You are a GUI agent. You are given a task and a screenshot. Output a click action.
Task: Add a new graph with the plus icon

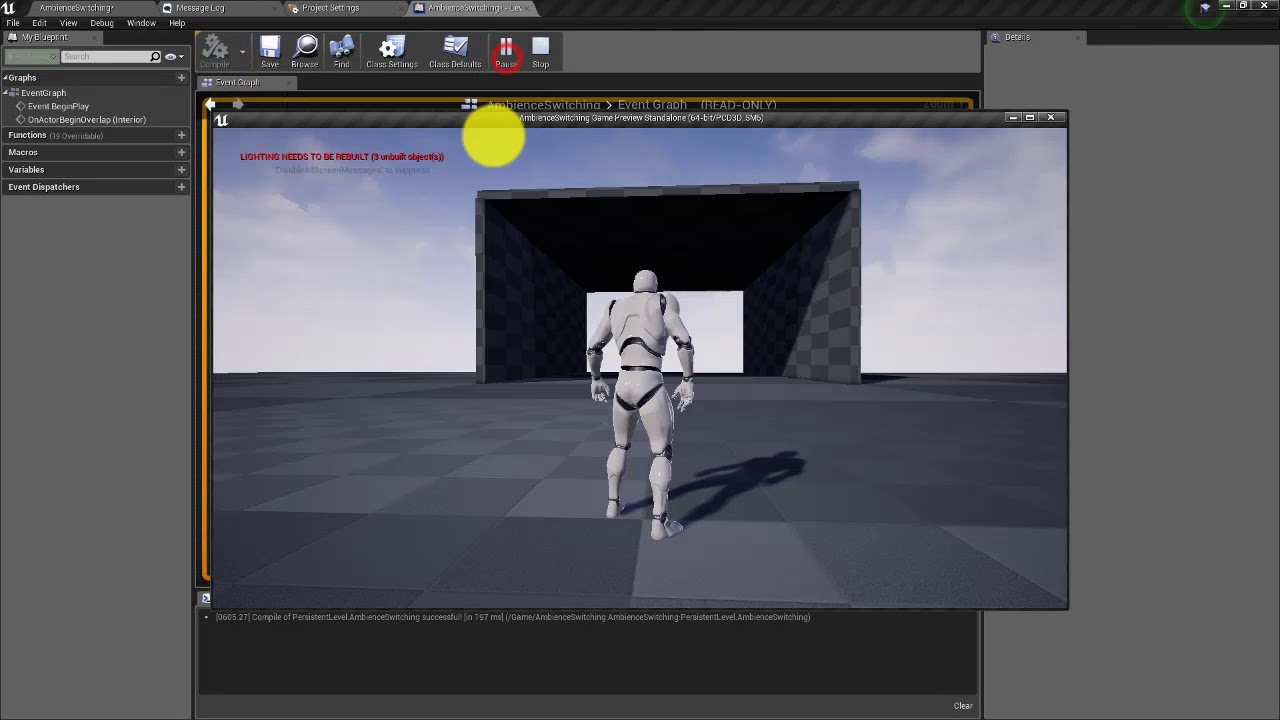(181, 78)
